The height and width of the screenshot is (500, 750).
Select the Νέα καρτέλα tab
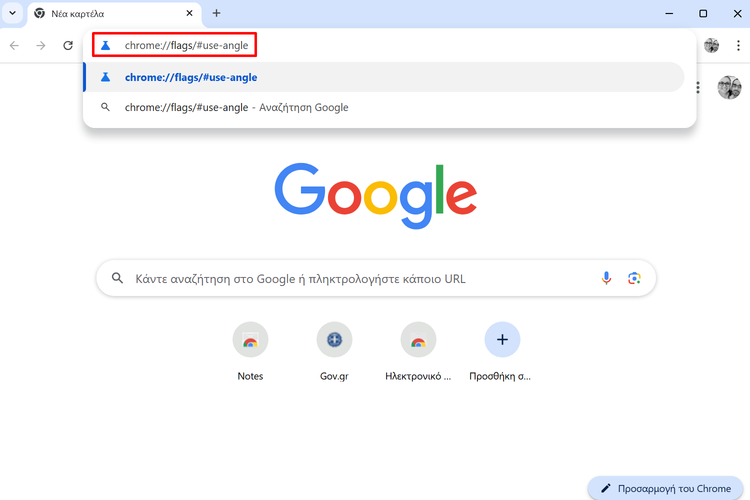coord(115,14)
